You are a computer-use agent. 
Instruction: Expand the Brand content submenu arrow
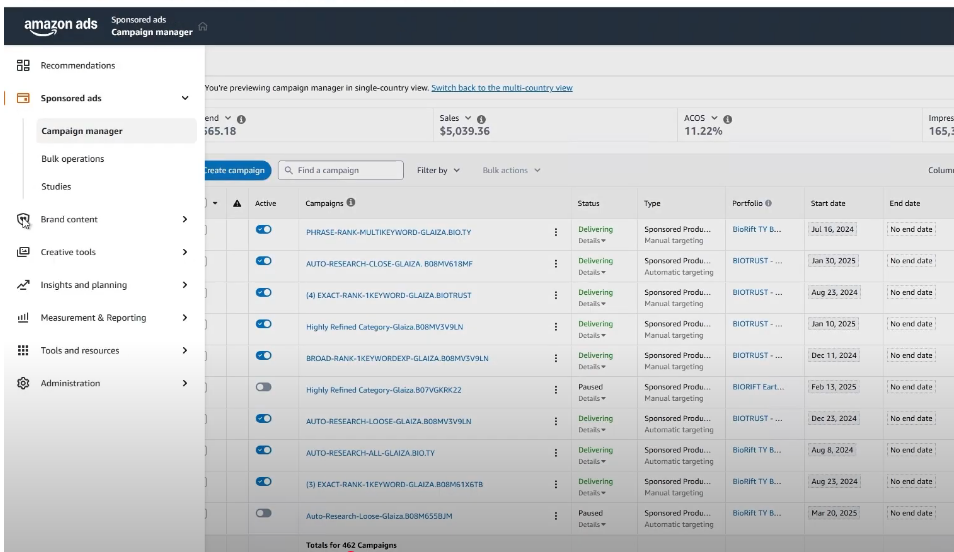[x=185, y=219]
